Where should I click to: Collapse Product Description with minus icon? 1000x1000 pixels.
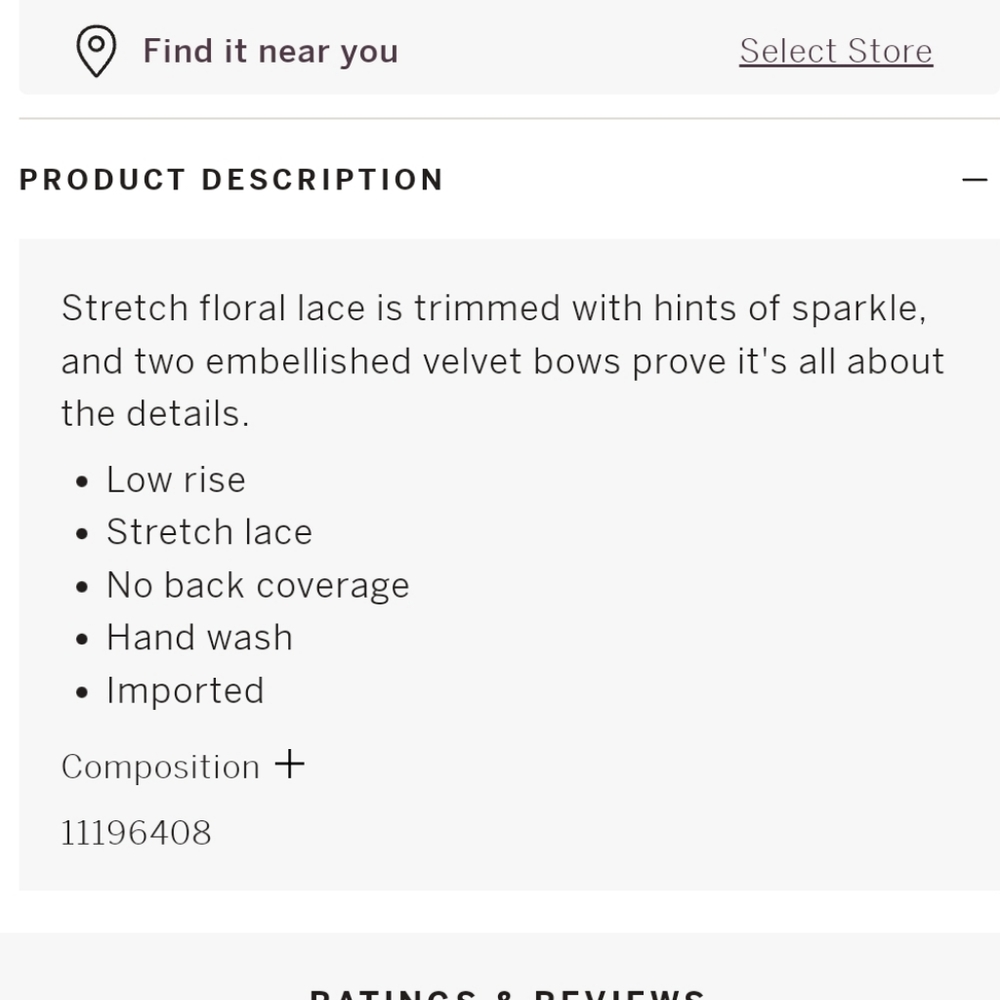974,180
